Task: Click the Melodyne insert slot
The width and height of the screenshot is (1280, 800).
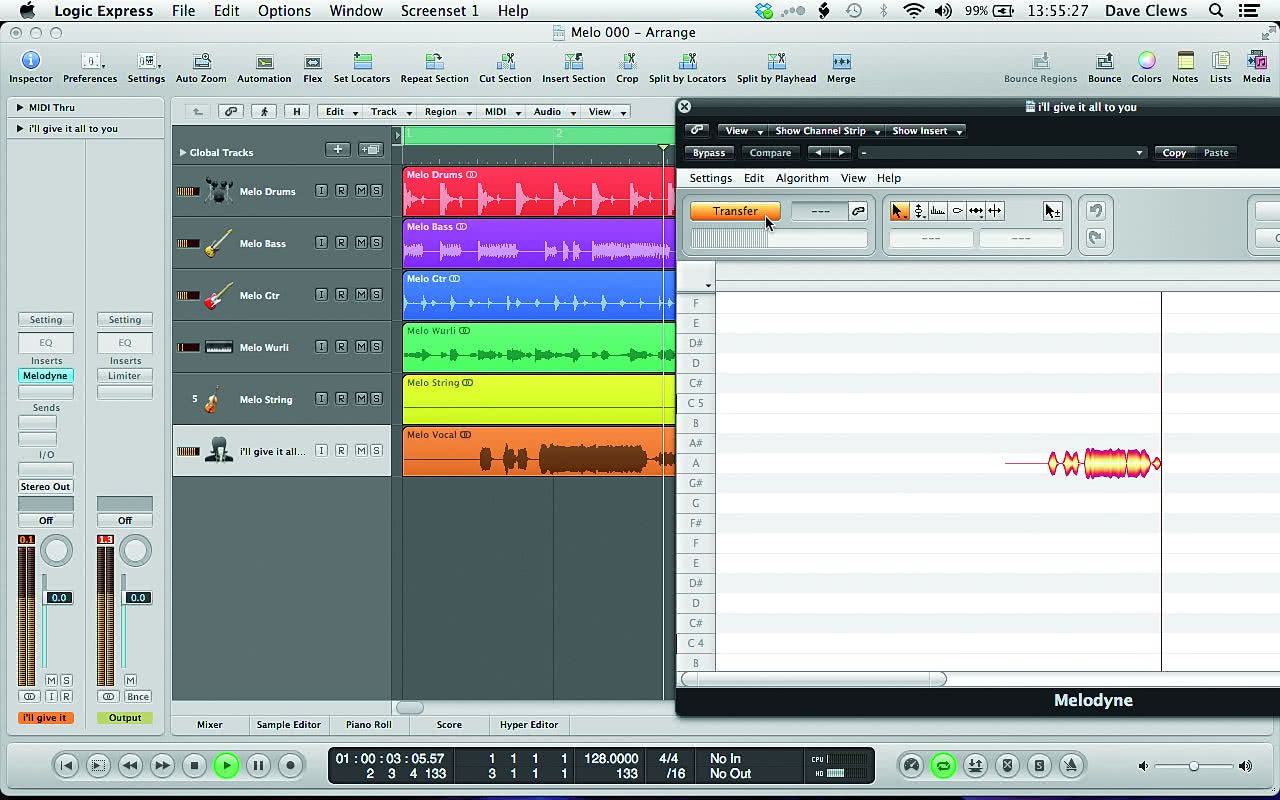Action: click(45, 376)
